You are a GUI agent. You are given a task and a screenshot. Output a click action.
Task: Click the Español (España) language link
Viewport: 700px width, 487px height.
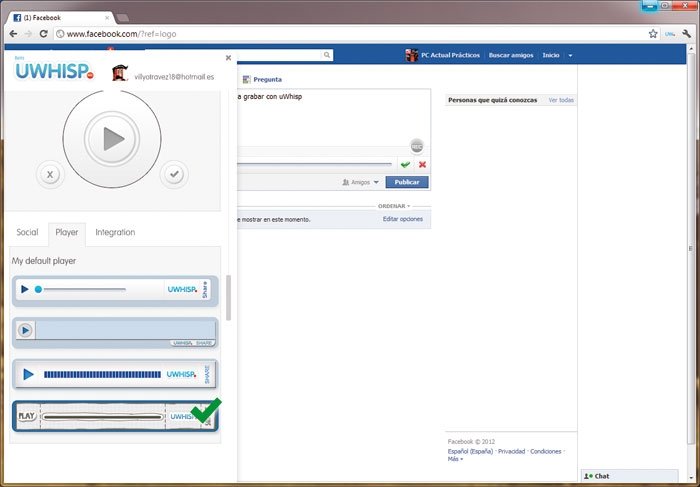pos(470,451)
